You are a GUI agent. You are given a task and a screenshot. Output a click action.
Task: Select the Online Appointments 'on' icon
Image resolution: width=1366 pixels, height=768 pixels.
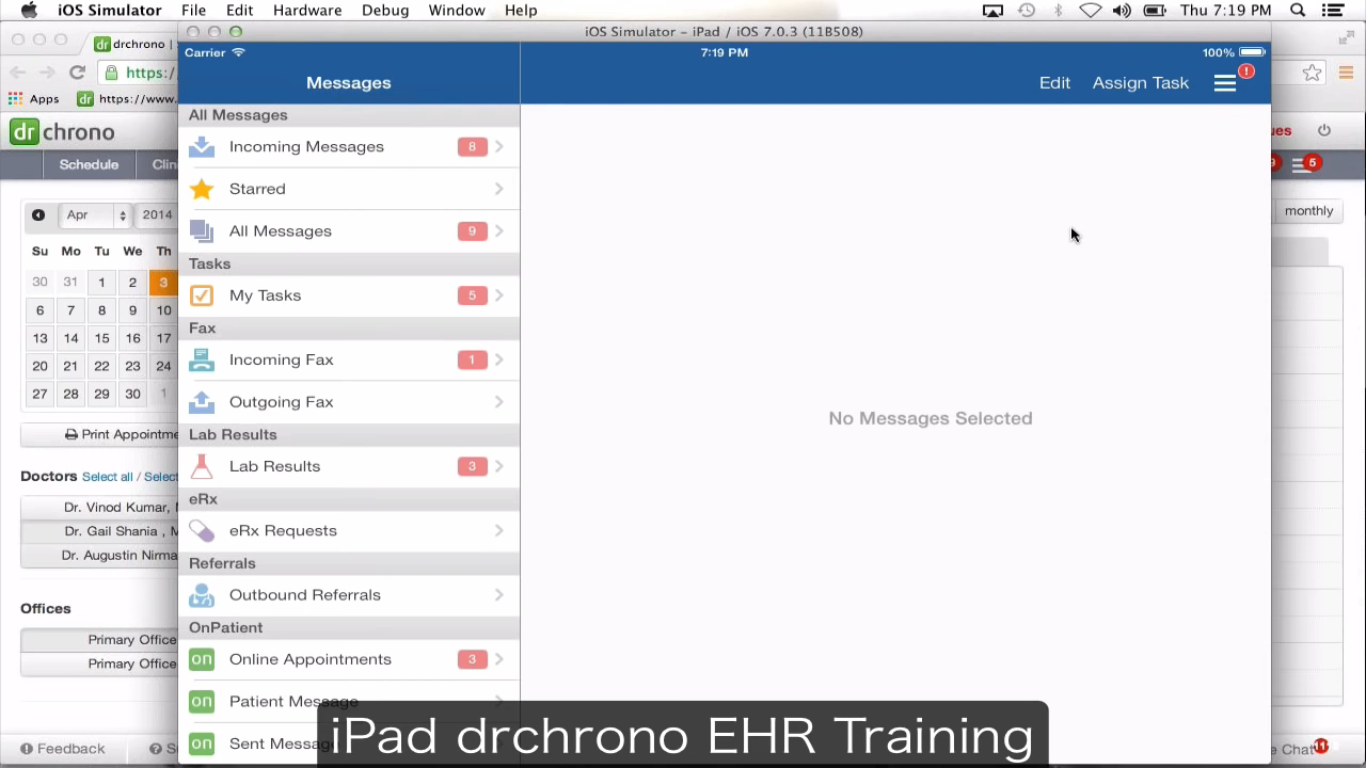202,660
